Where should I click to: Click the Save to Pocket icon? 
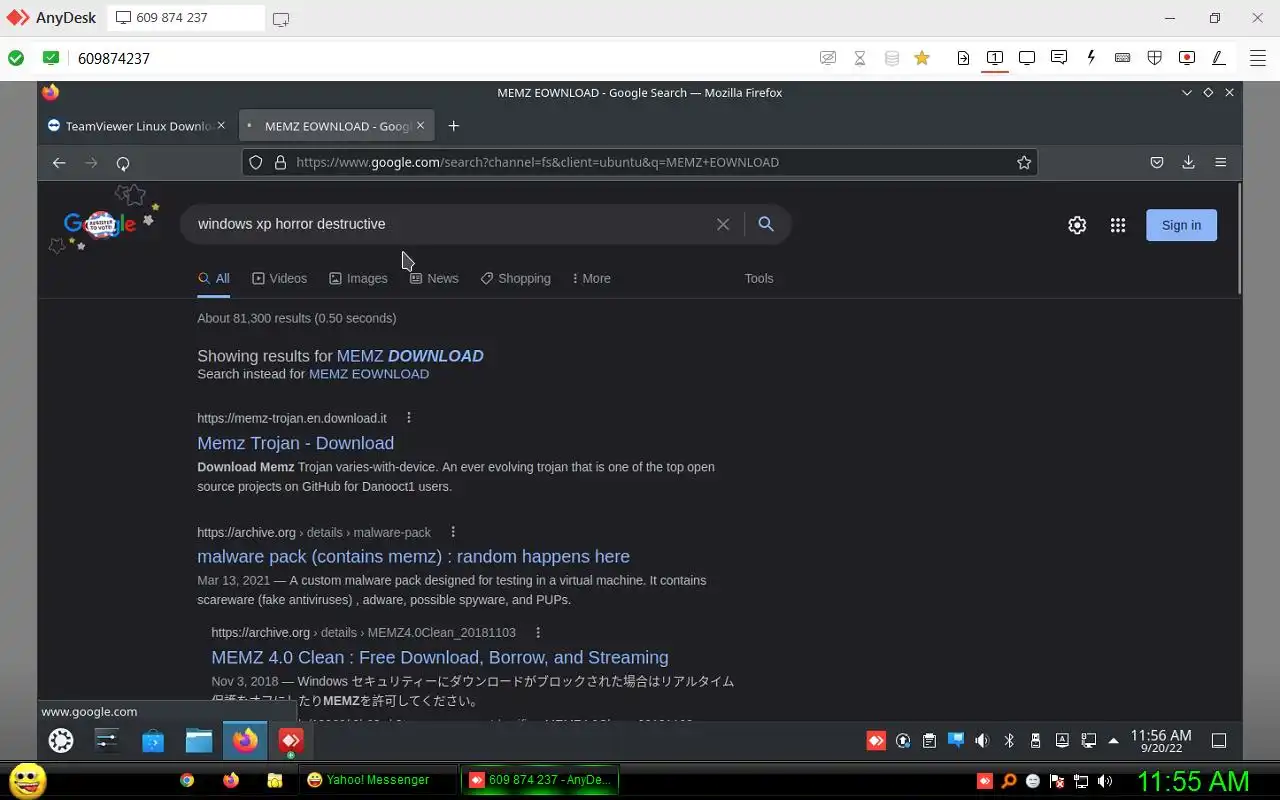click(x=1157, y=162)
